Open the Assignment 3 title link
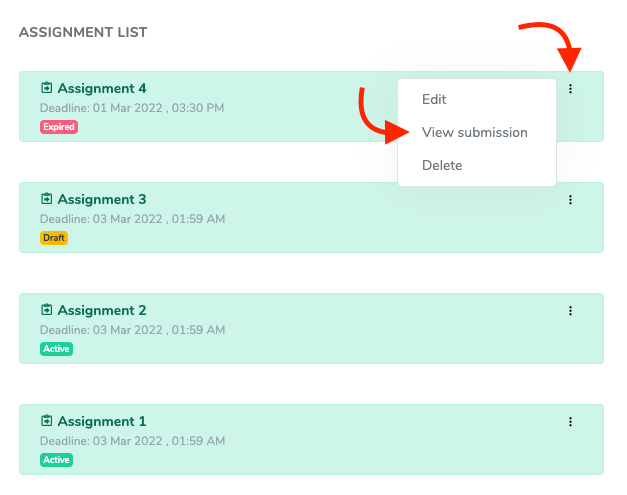627x495 pixels. coord(102,200)
